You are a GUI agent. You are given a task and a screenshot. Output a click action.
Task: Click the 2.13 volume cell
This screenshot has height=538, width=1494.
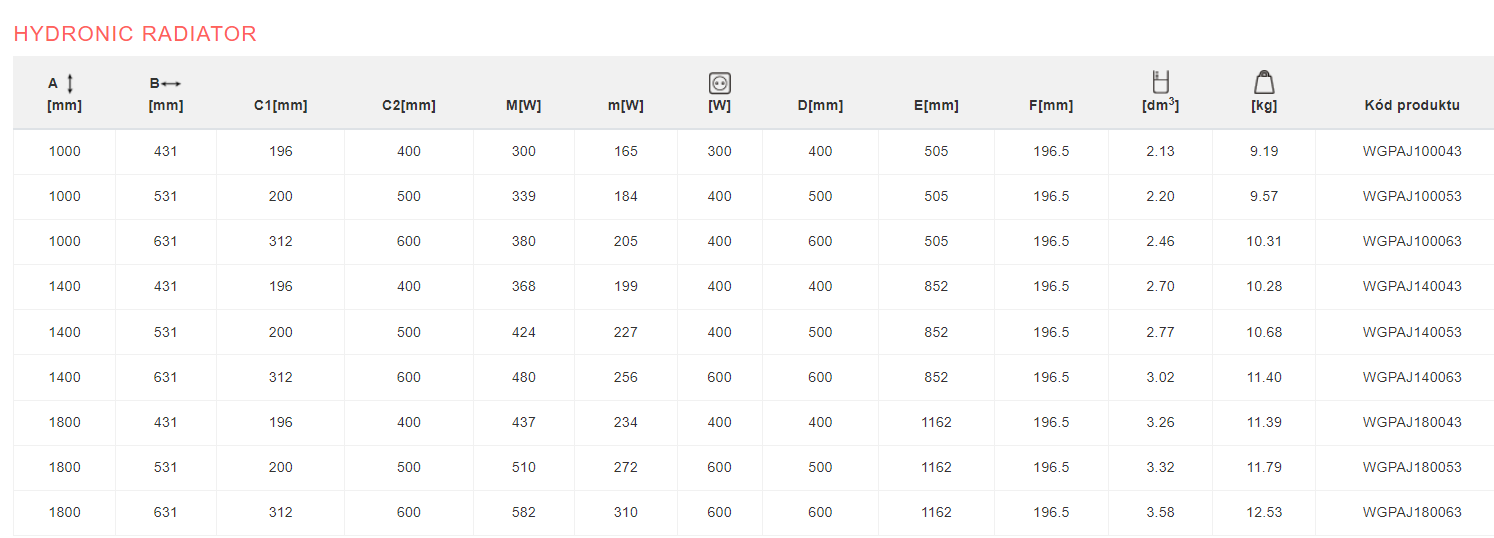coord(1160,152)
